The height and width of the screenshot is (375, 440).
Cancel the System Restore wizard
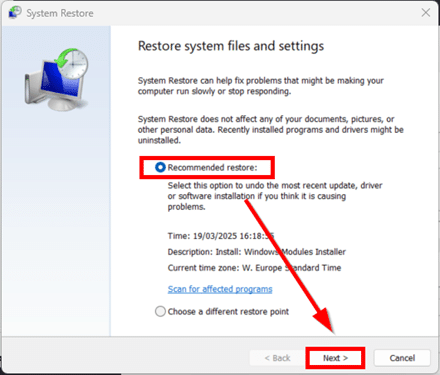402,358
